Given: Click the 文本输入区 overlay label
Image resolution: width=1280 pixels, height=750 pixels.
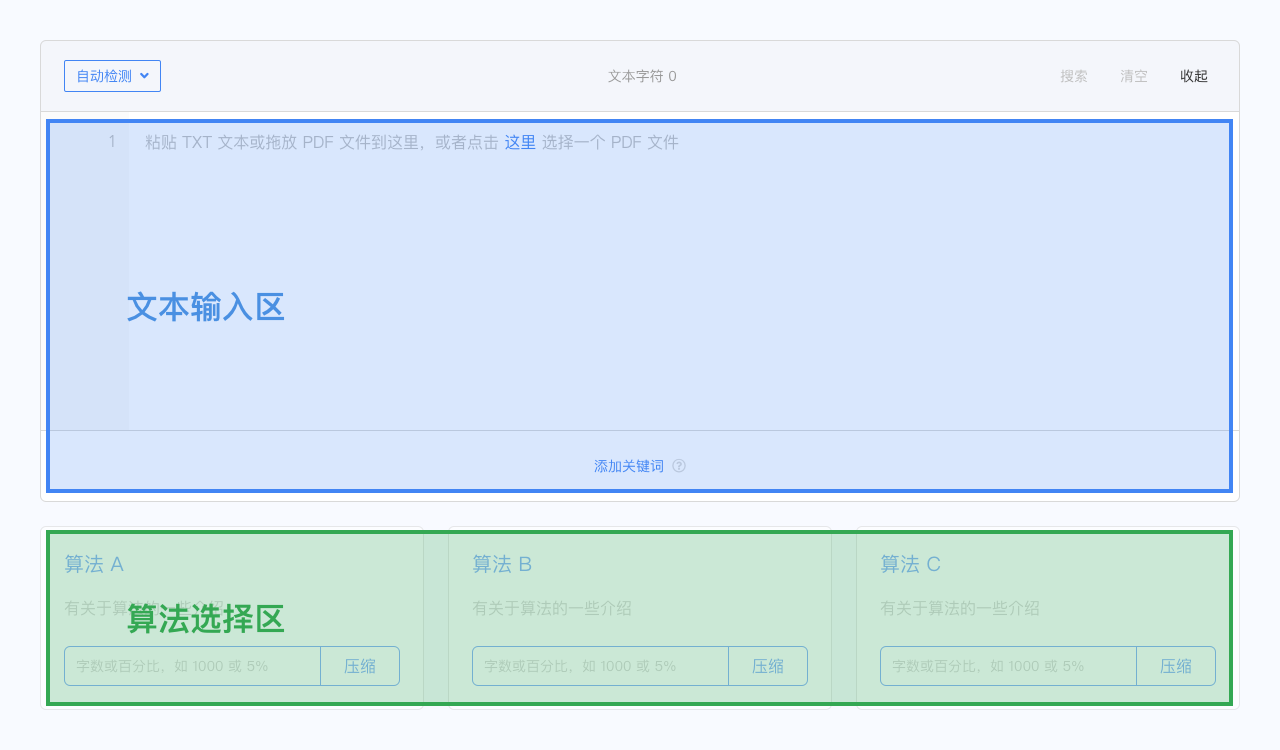Looking at the screenshot, I should tap(206, 307).
